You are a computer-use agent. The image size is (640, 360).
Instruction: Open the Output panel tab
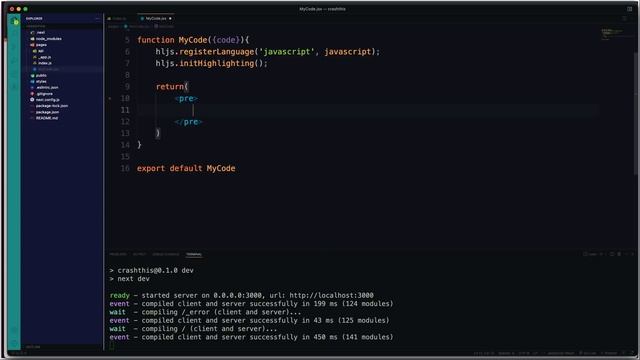point(140,254)
